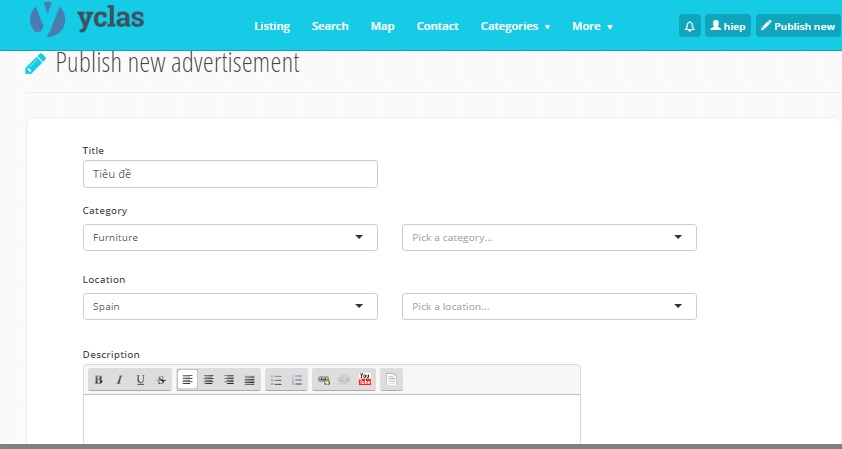Viewport: 842px width, 449px height.
Task: Align description text right
Action: 229,380
